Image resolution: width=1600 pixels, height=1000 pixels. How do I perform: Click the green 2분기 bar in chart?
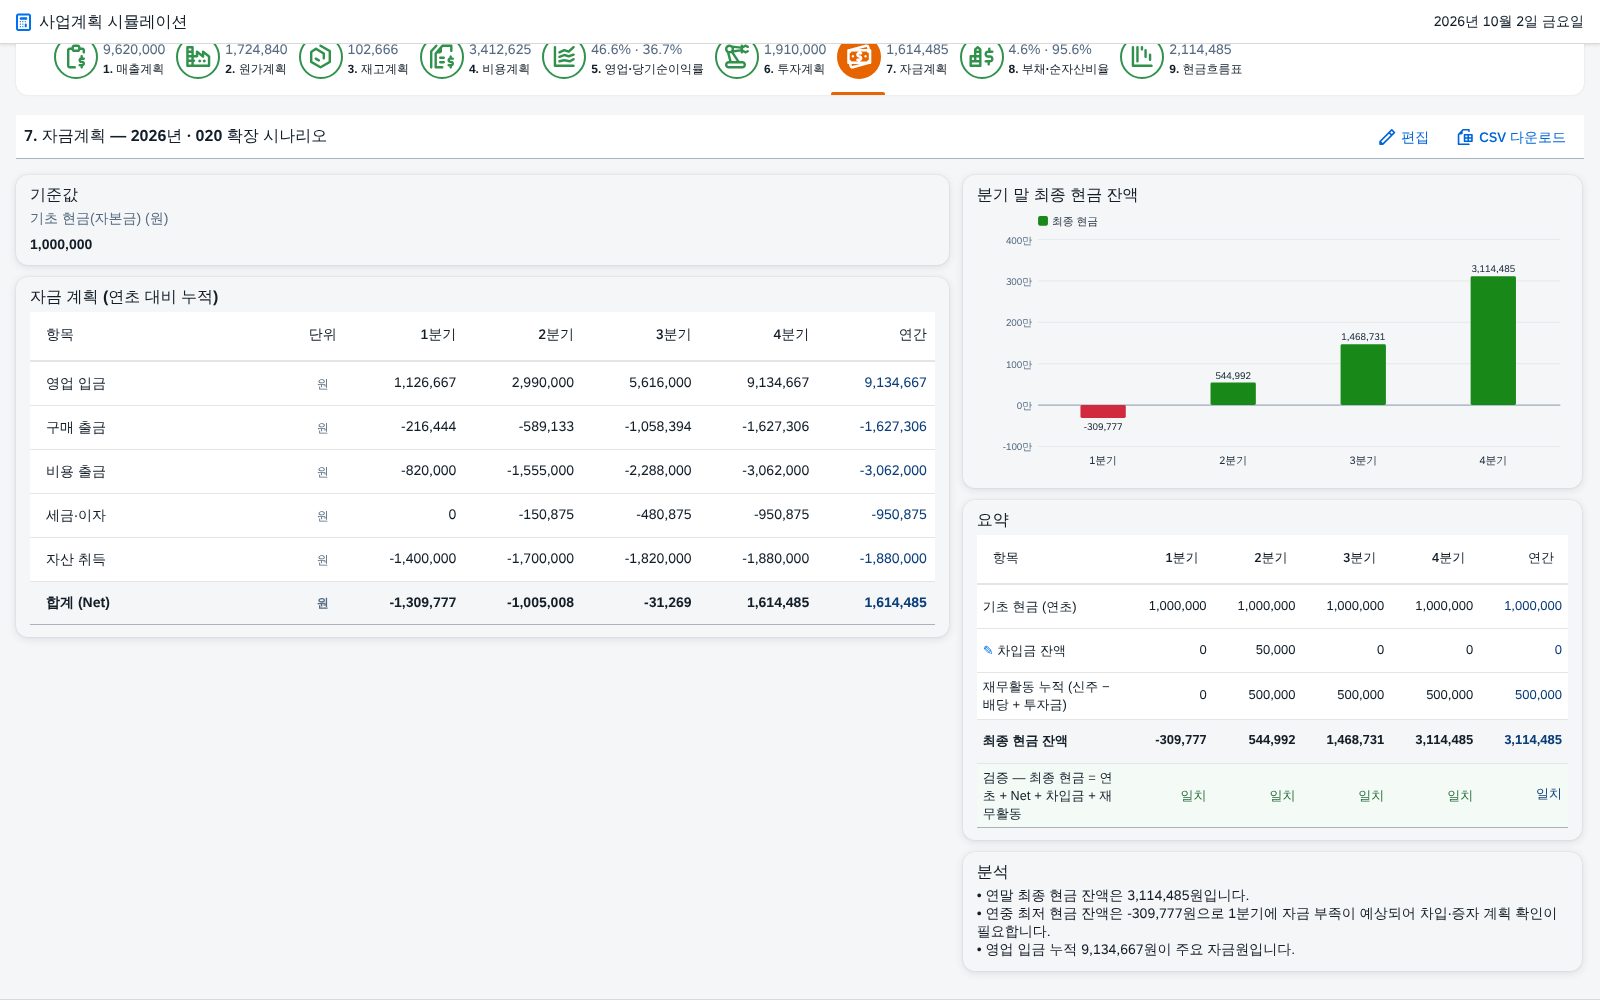point(1233,394)
